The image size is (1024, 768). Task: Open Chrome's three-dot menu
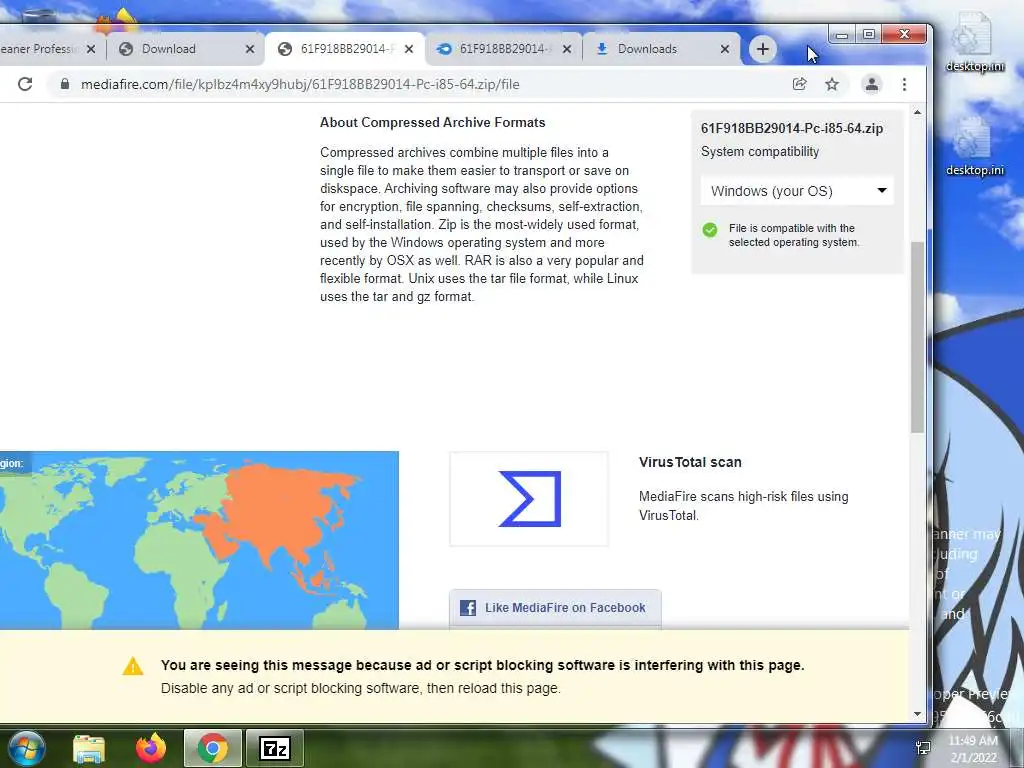click(x=904, y=84)
